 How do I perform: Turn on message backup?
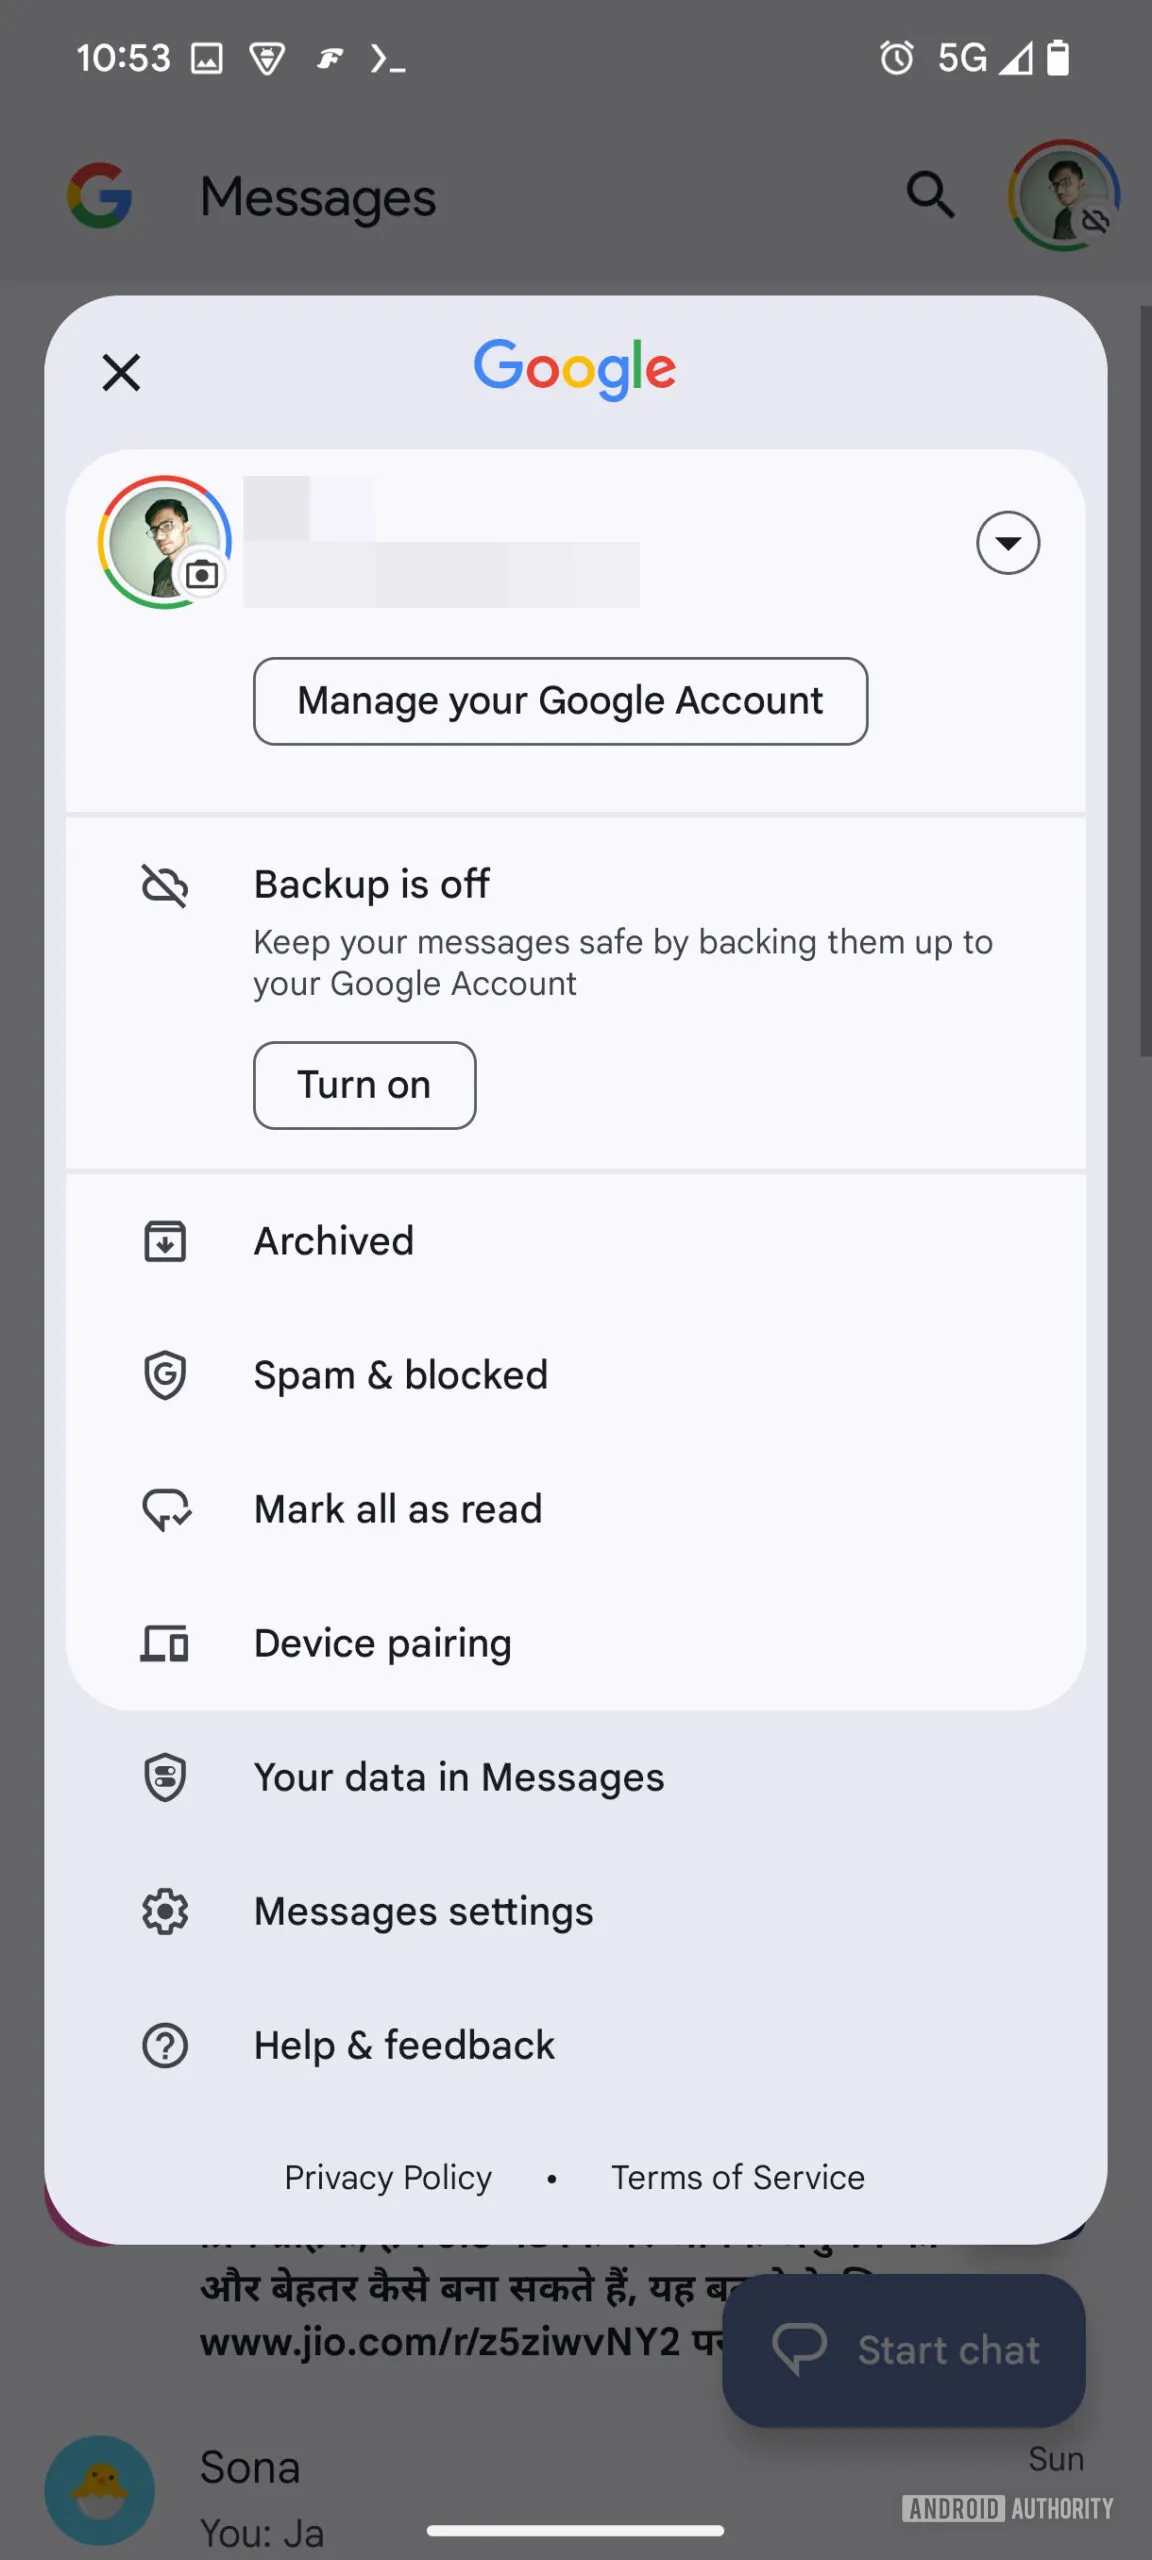364,1085
